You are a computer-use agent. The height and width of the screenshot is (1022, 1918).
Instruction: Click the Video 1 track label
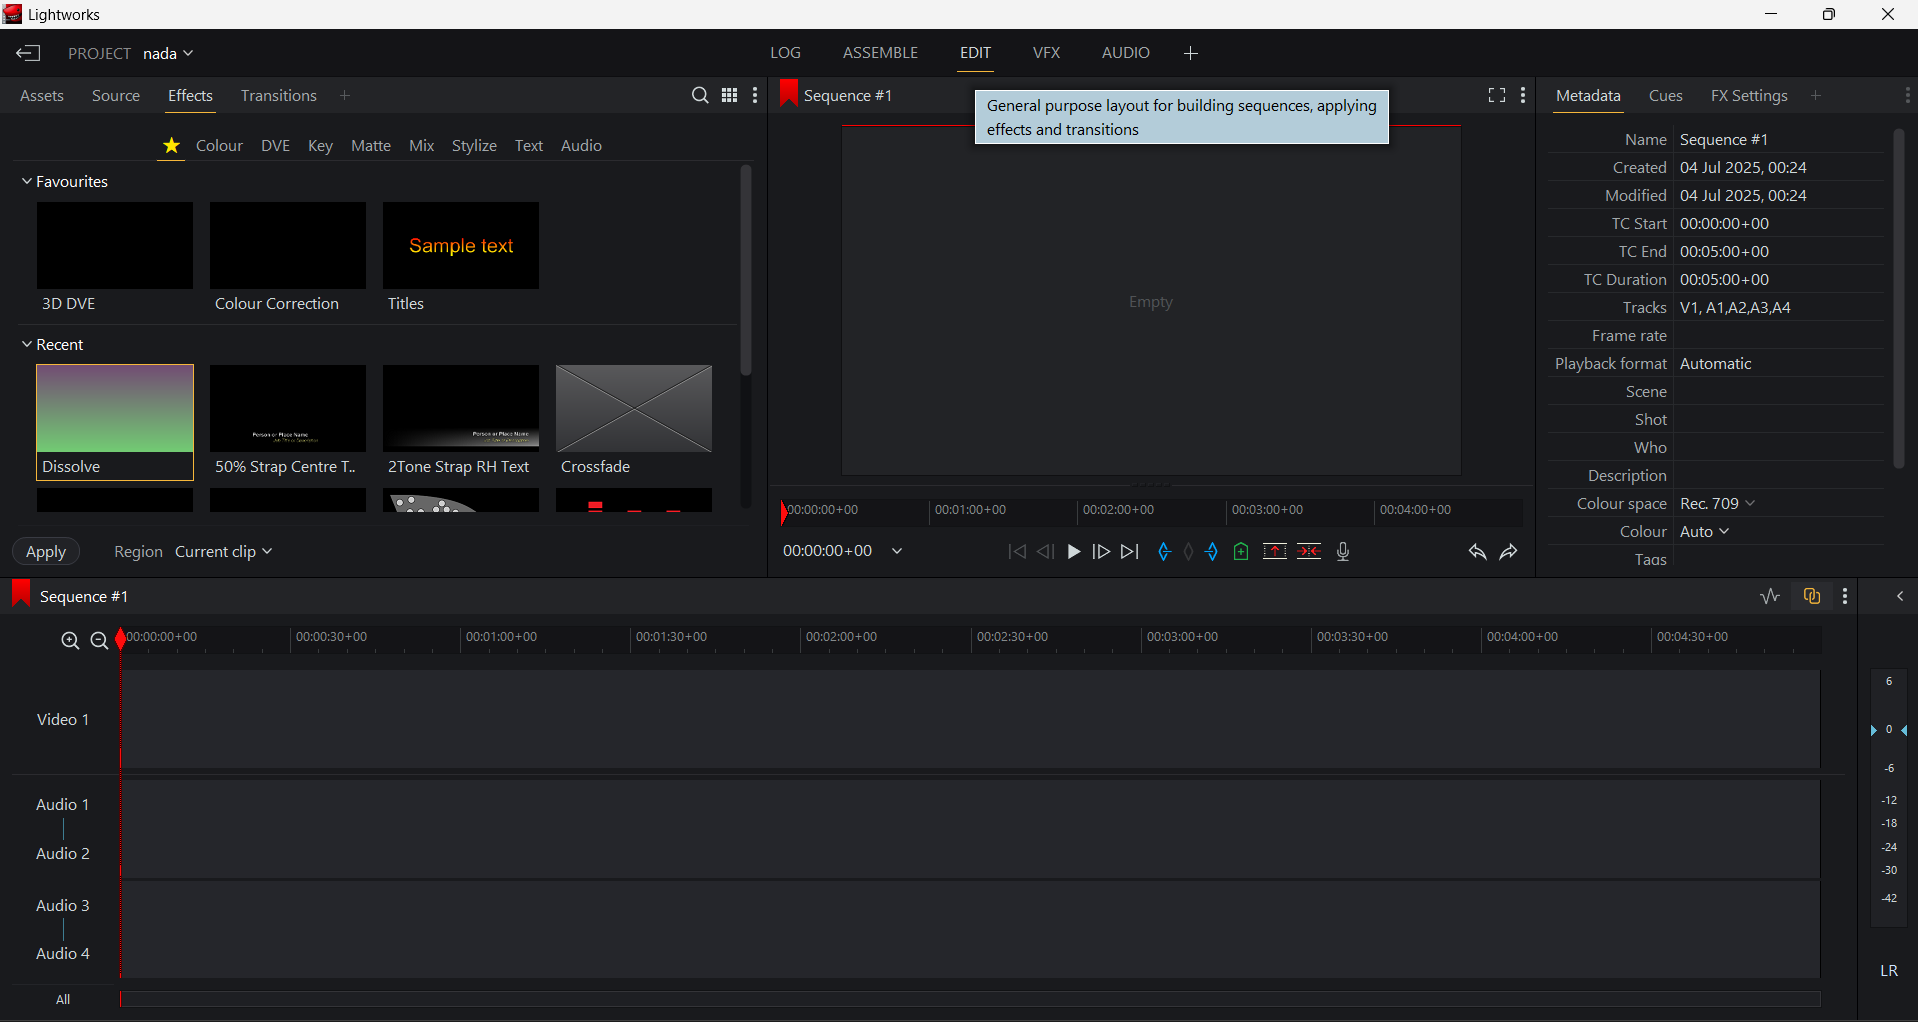point(63,720)
